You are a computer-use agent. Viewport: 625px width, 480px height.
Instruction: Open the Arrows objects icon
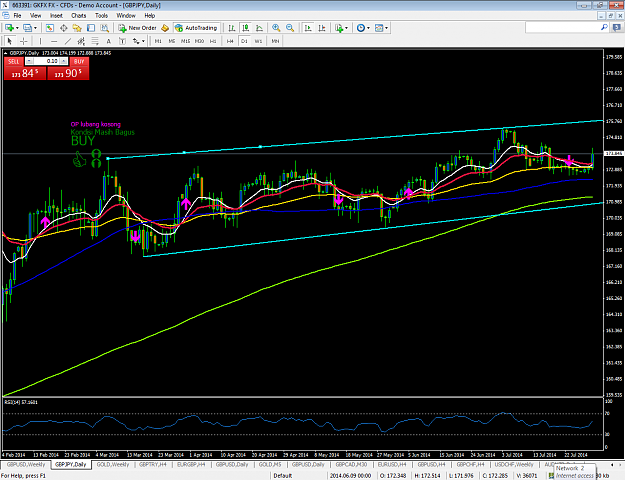(136, 41)
